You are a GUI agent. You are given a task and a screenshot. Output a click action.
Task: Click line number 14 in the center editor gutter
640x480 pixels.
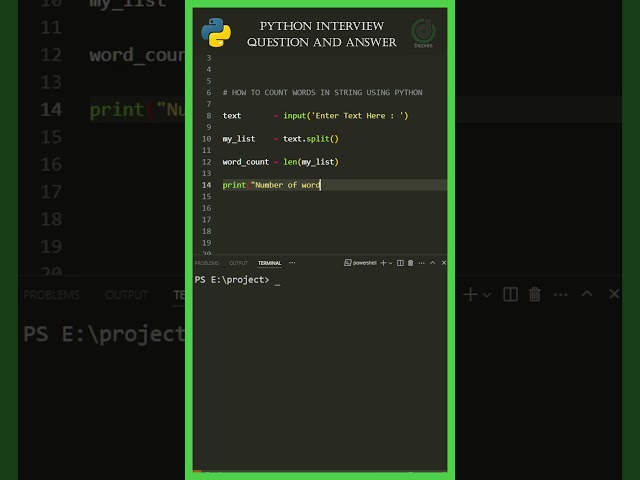click(207, 185)
